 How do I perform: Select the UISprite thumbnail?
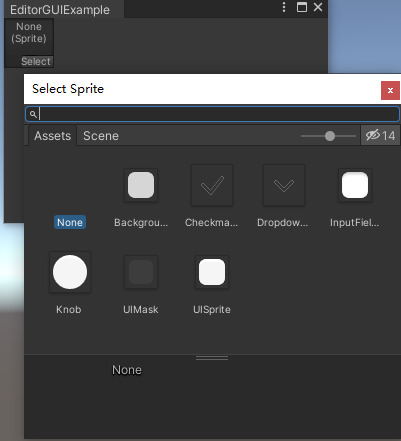pos(212,272)
